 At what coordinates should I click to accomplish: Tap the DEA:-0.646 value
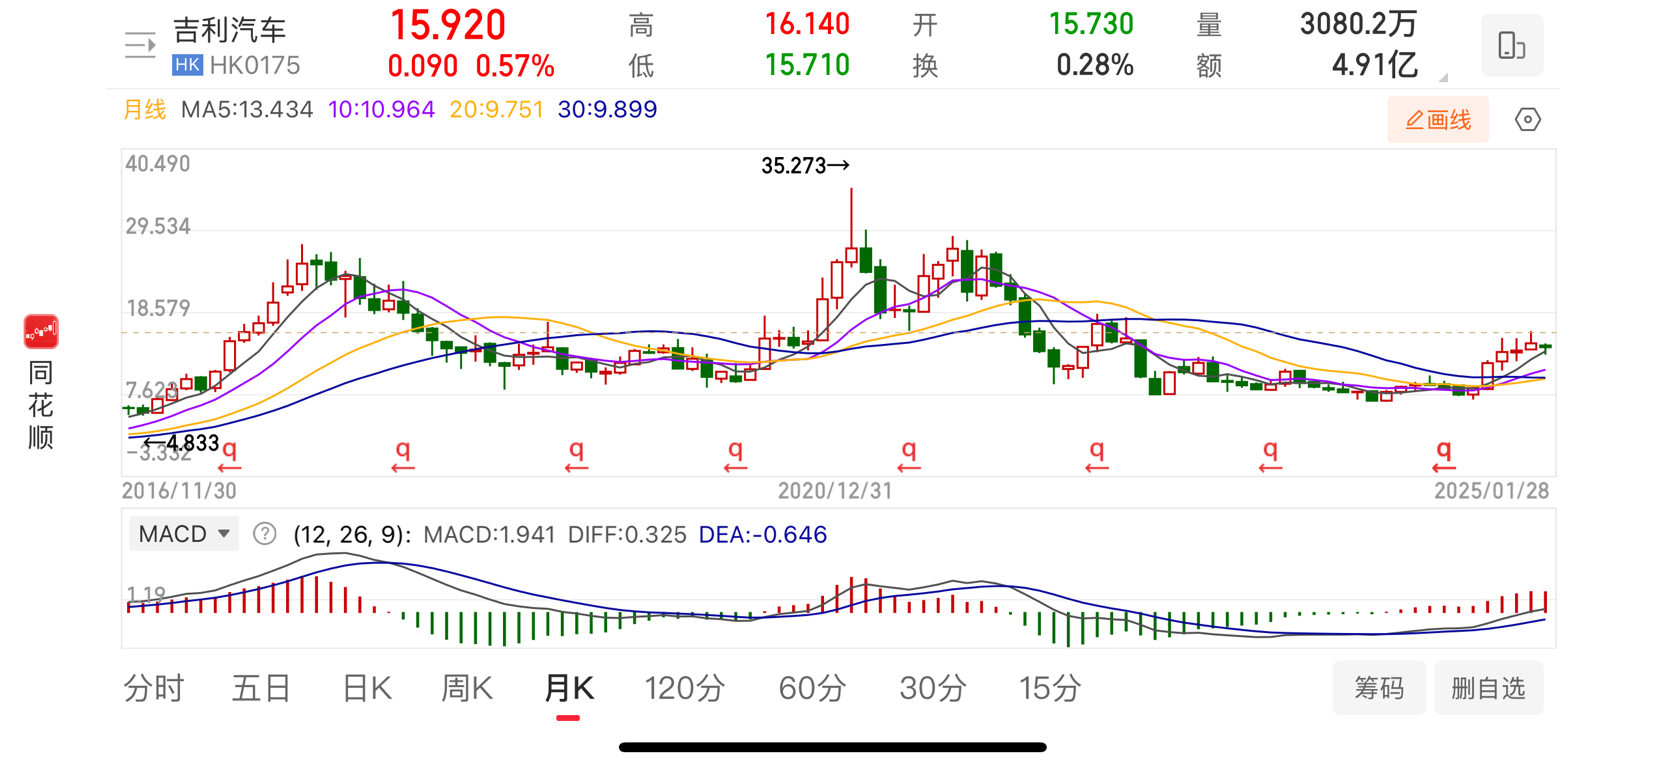763,534
